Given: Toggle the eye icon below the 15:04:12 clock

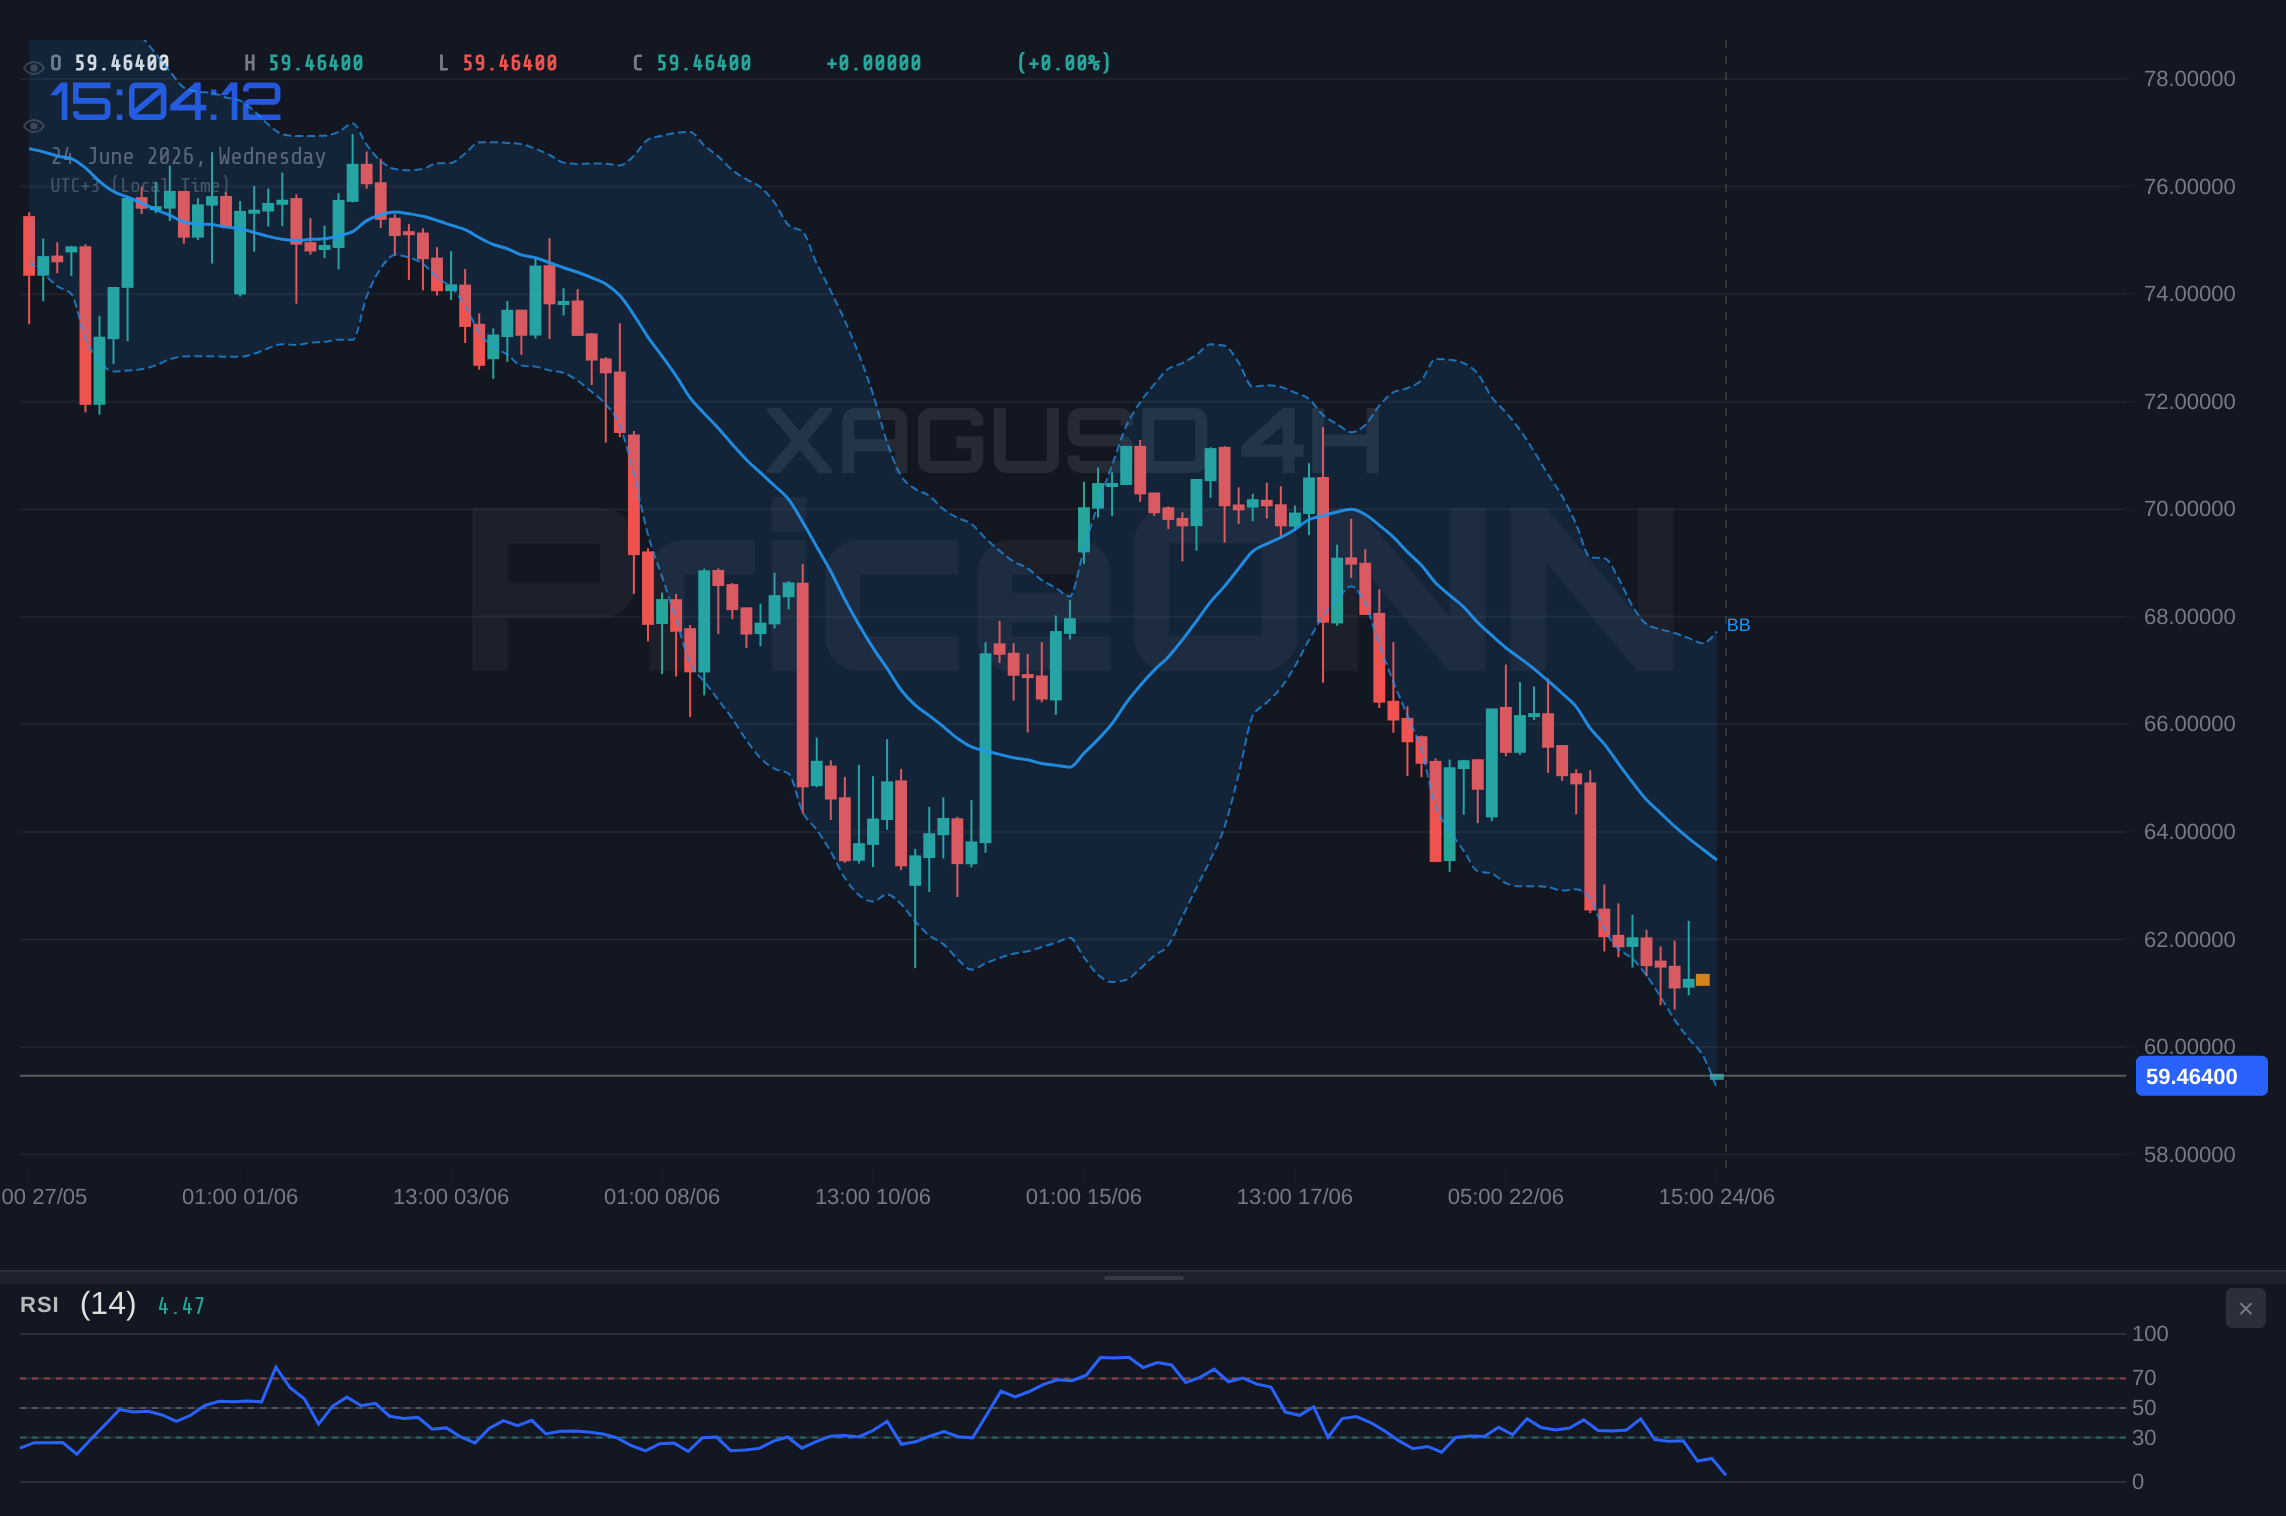Looking at the screenshot, I should click(34, 126).
